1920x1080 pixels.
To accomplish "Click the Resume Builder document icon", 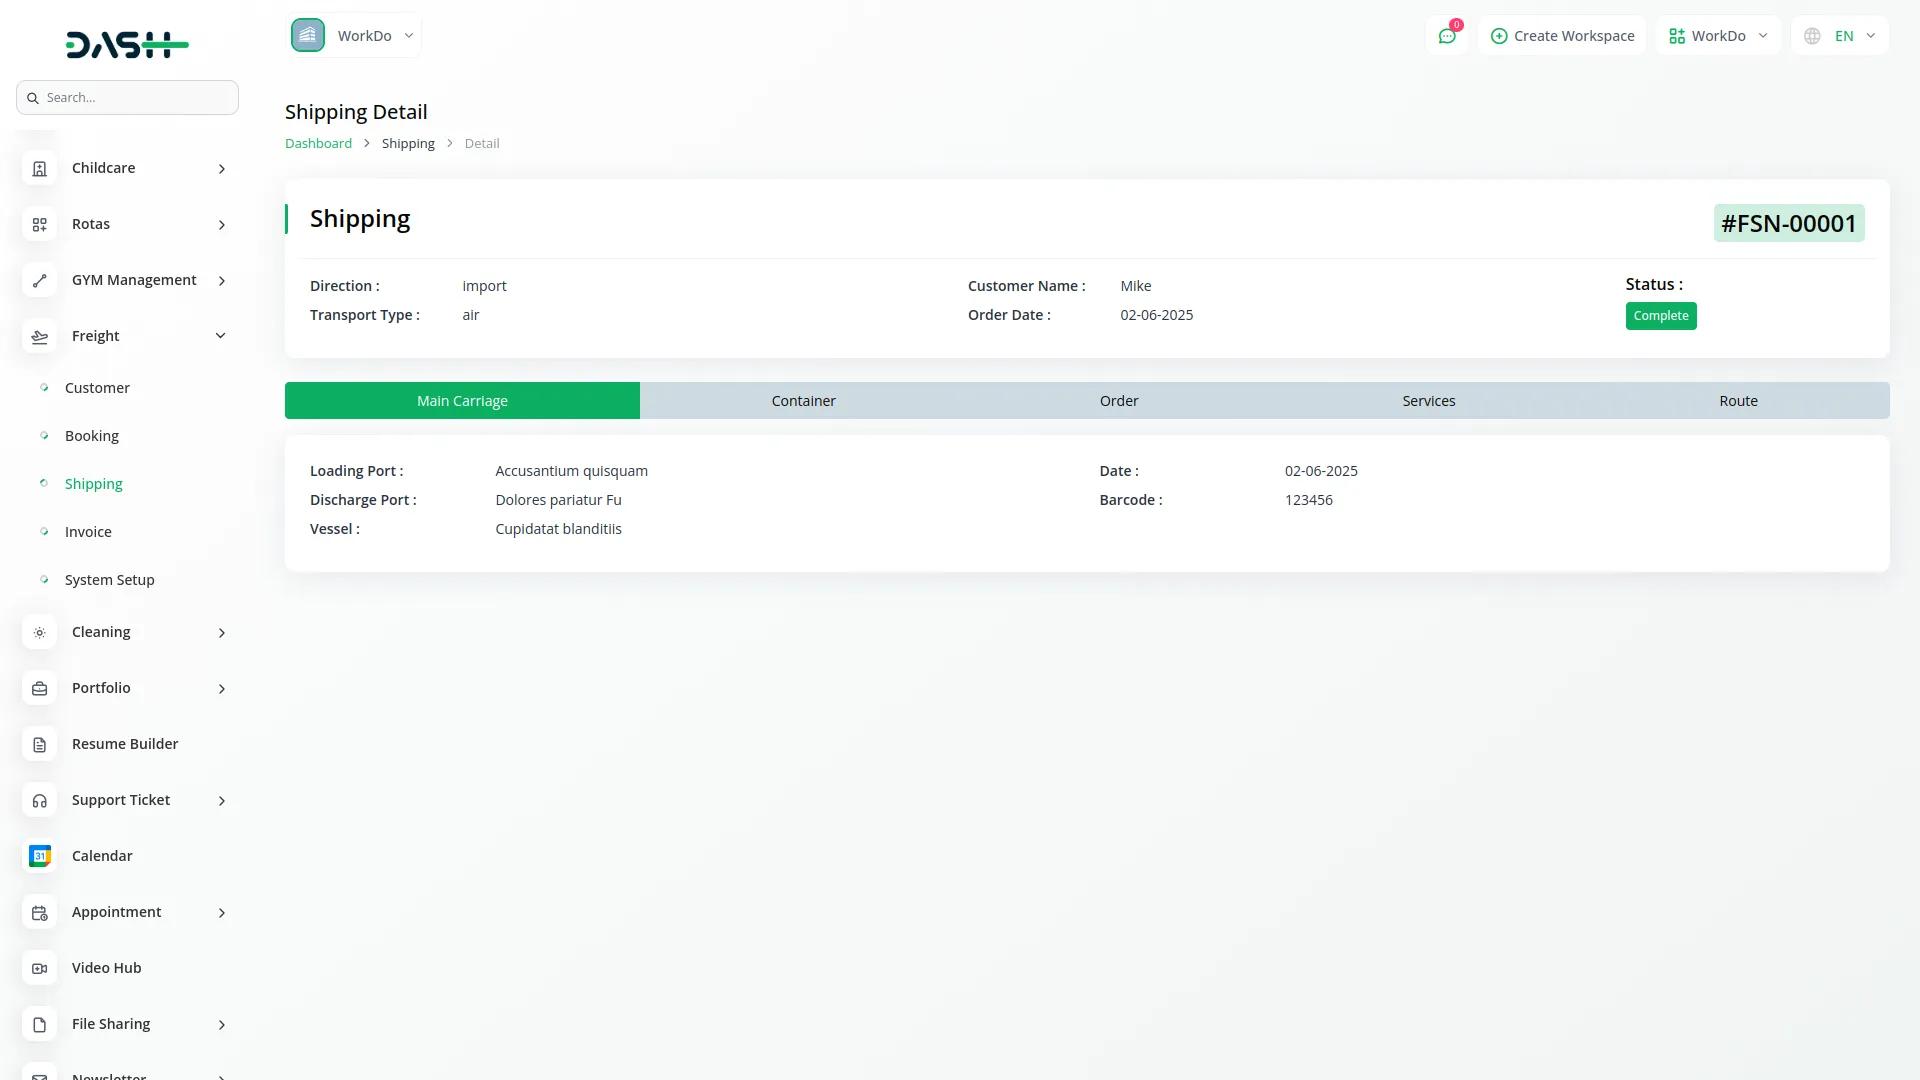I will 39,744.
